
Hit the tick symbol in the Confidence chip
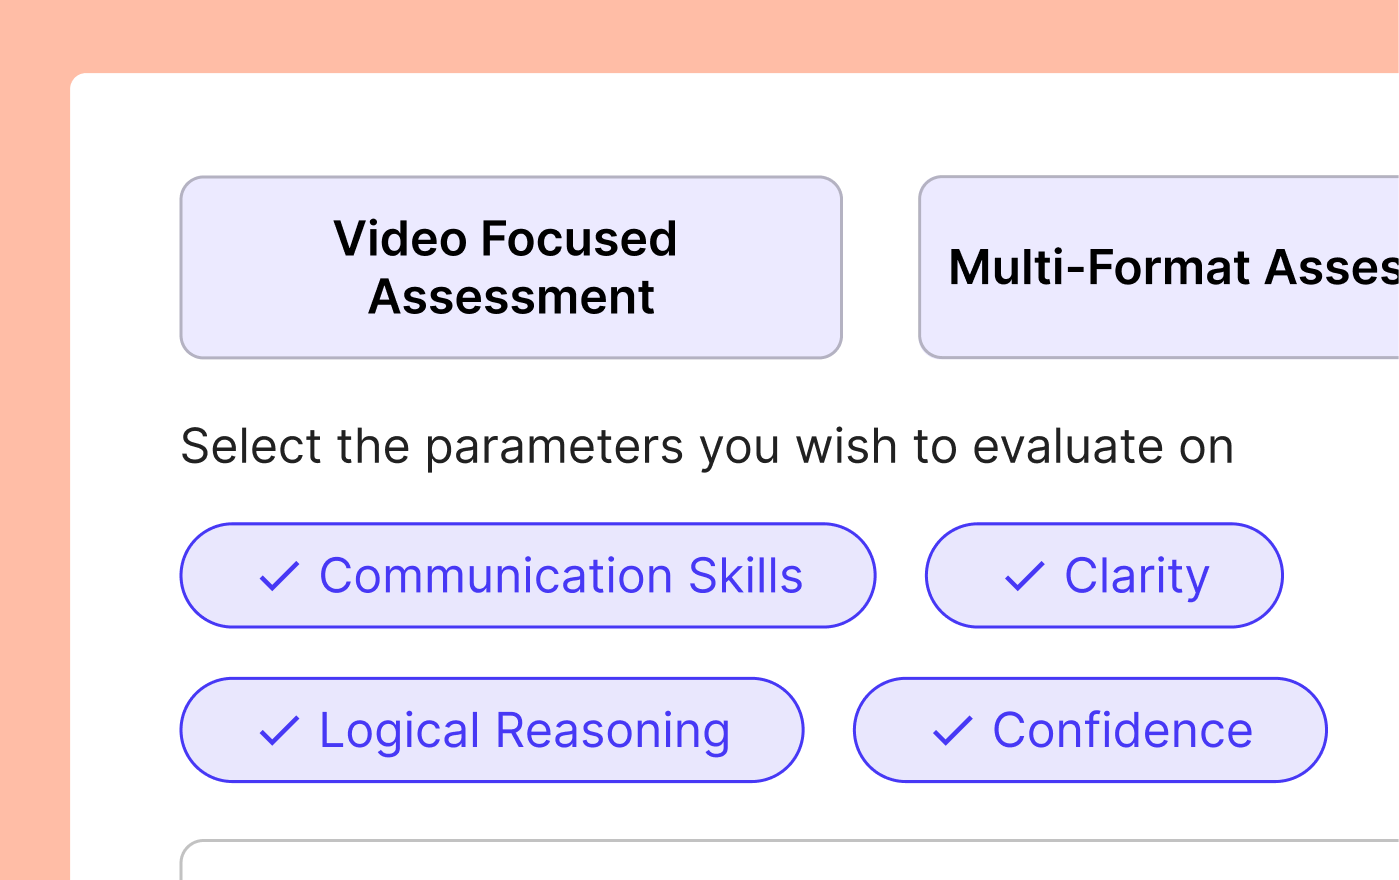951,730
